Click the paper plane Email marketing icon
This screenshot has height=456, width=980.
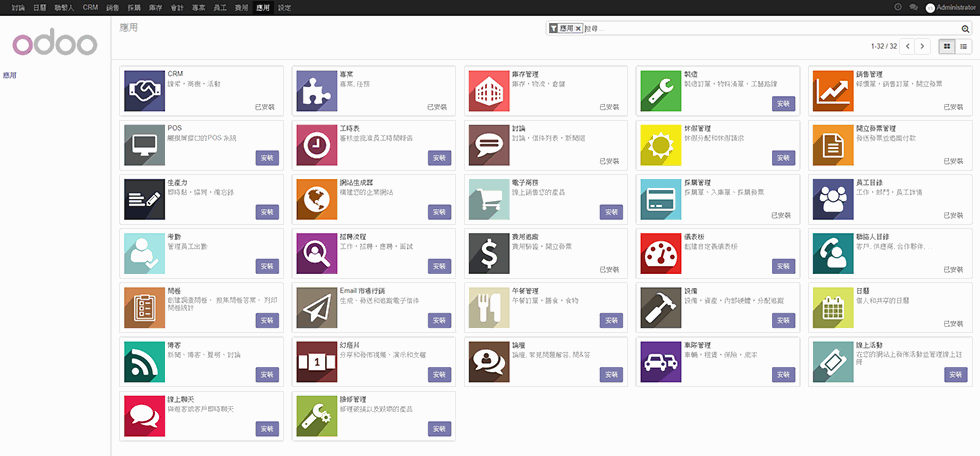tap(316, 306)
